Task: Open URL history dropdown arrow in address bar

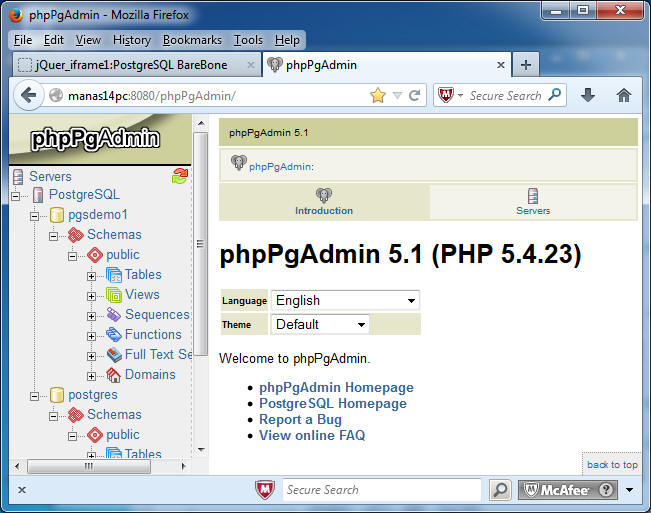Action: tap(397, 95)
